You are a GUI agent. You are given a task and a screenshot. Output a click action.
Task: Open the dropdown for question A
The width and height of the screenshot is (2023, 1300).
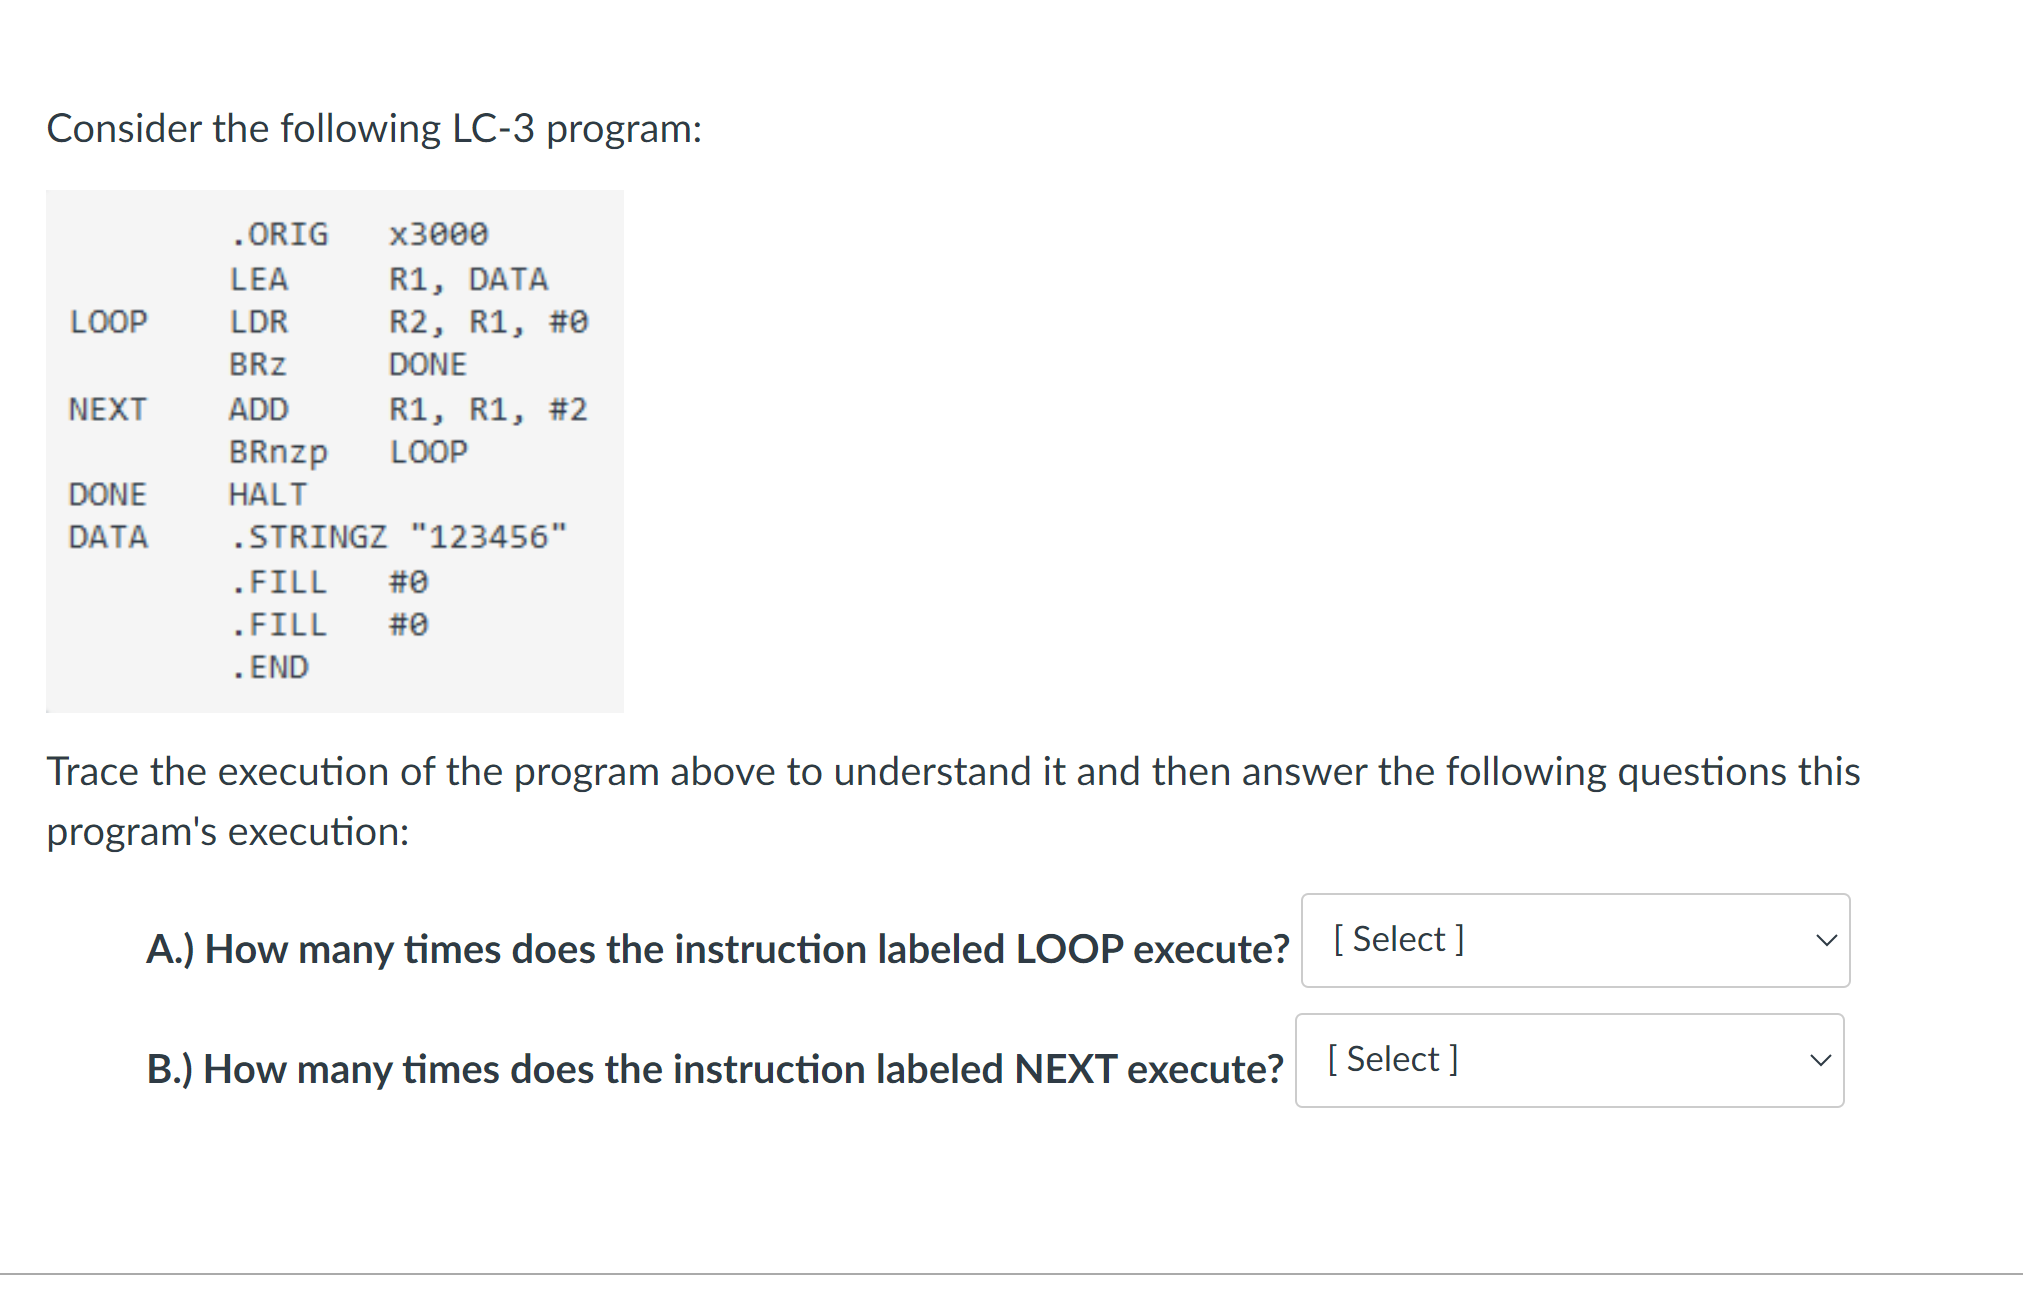[1575, 940]
